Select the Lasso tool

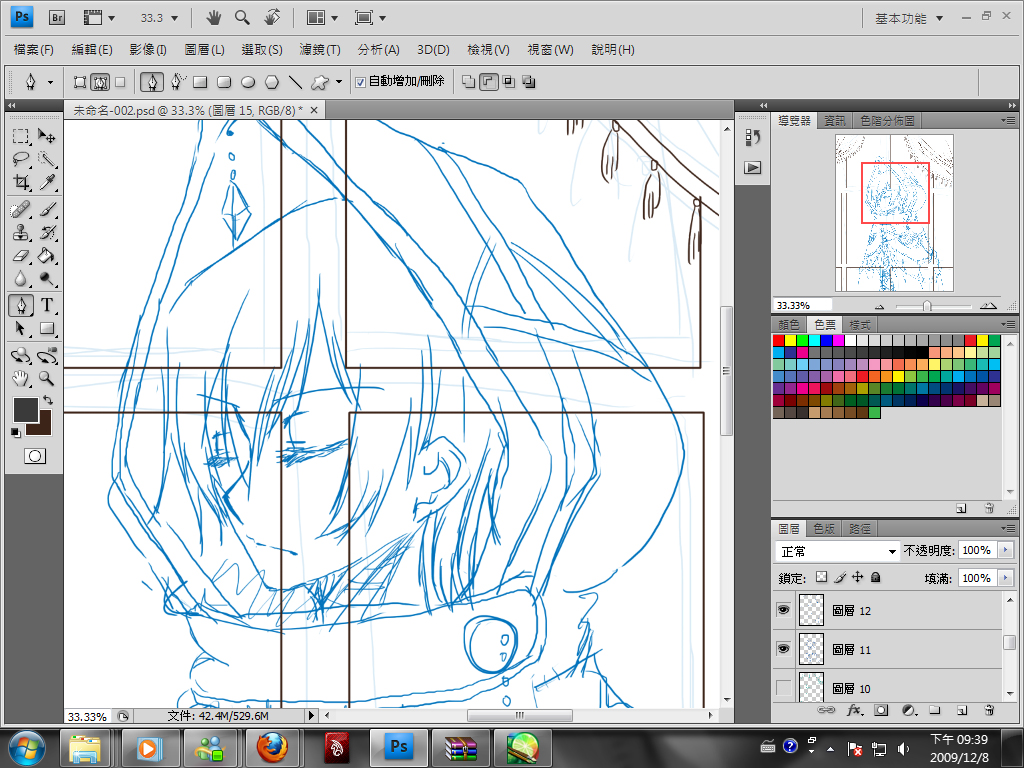pos(21,159)
